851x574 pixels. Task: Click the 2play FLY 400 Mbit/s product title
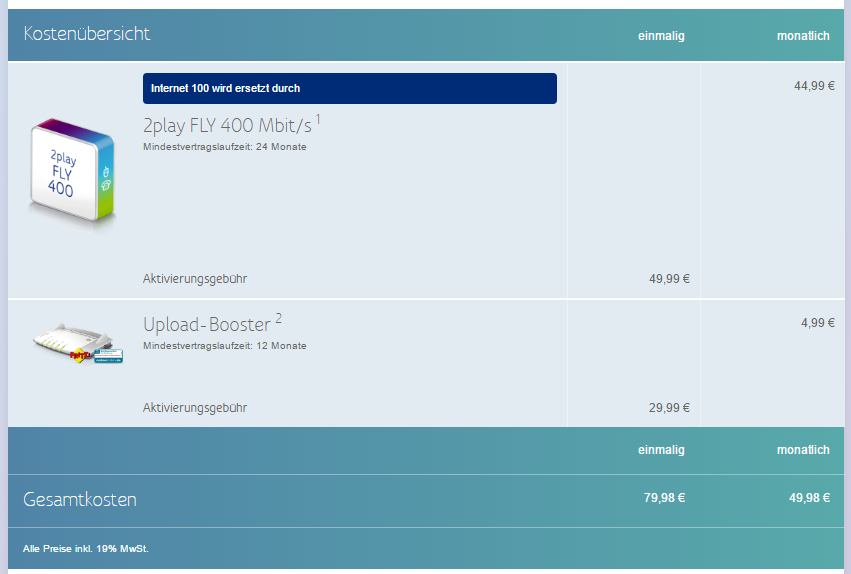pos(227,126)
